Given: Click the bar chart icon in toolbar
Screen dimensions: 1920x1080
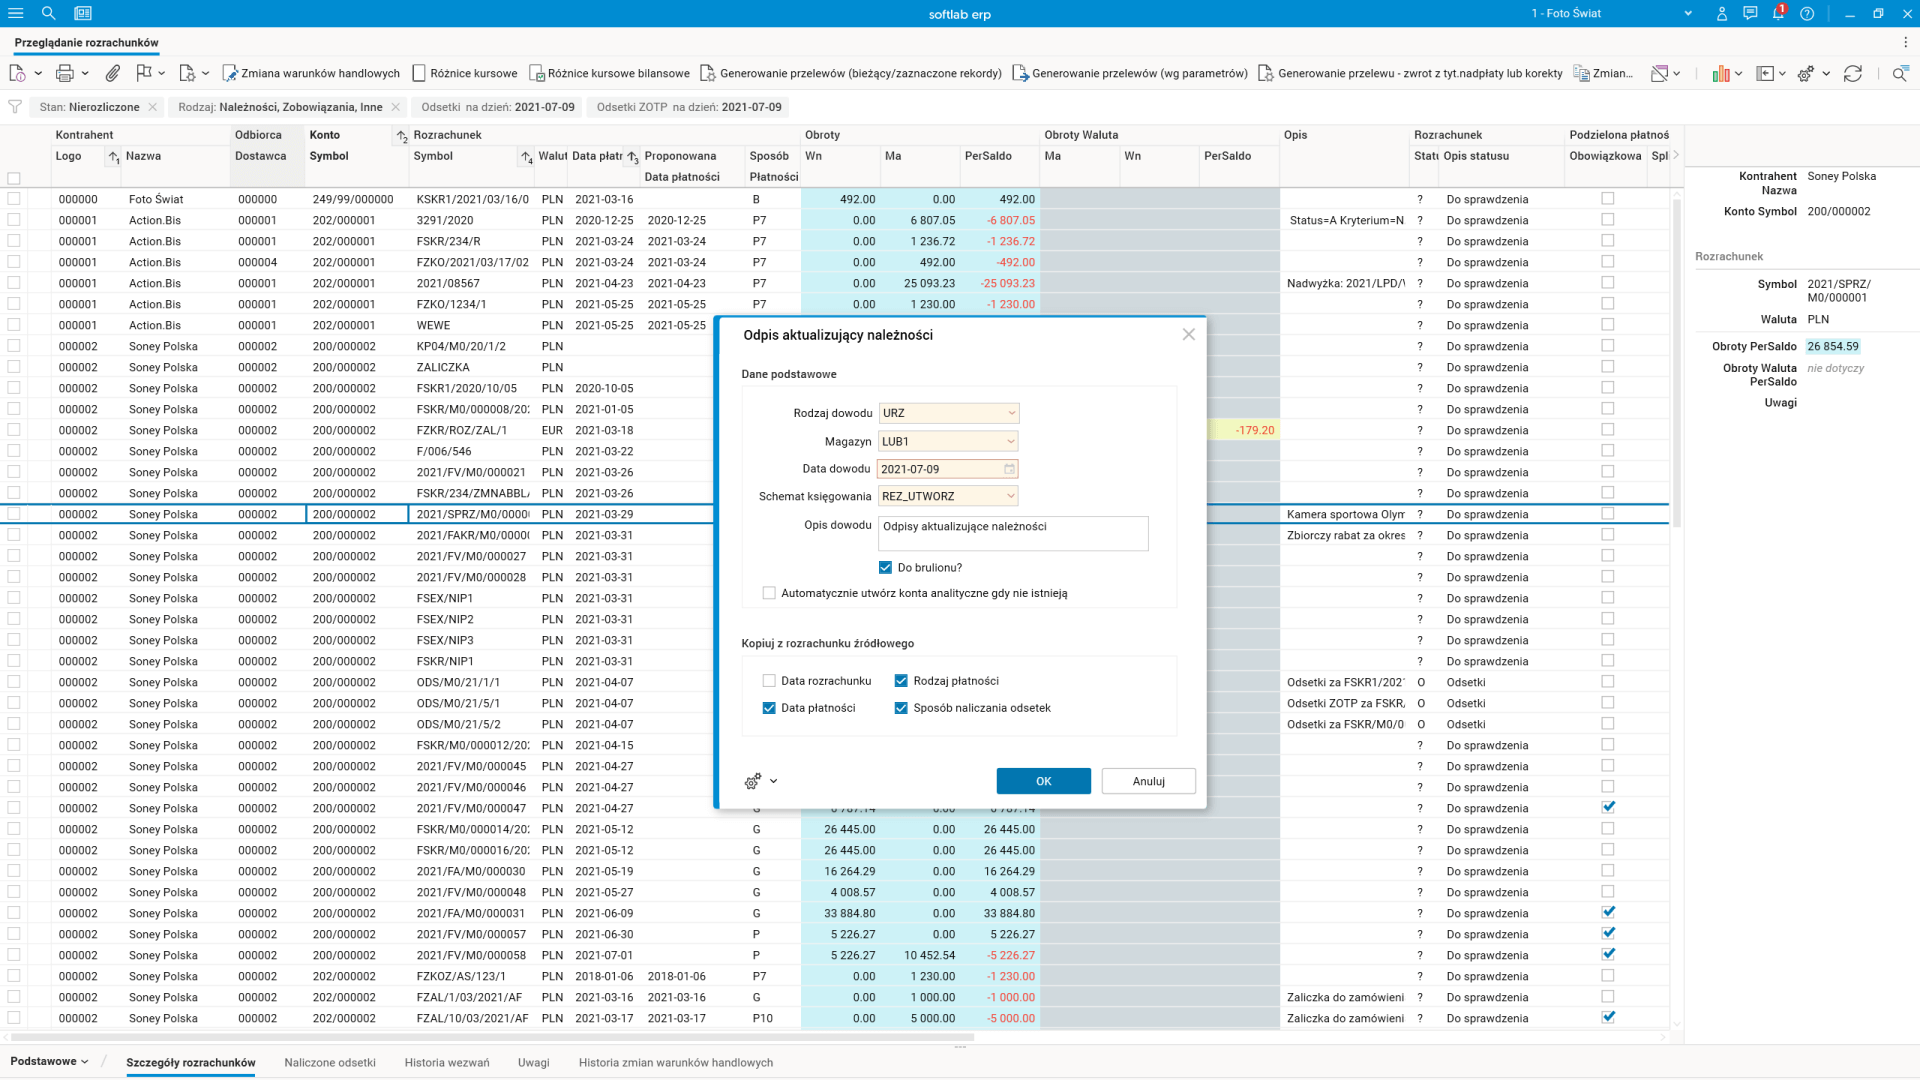Looking at the screenshot, I should pos(1720,73).
